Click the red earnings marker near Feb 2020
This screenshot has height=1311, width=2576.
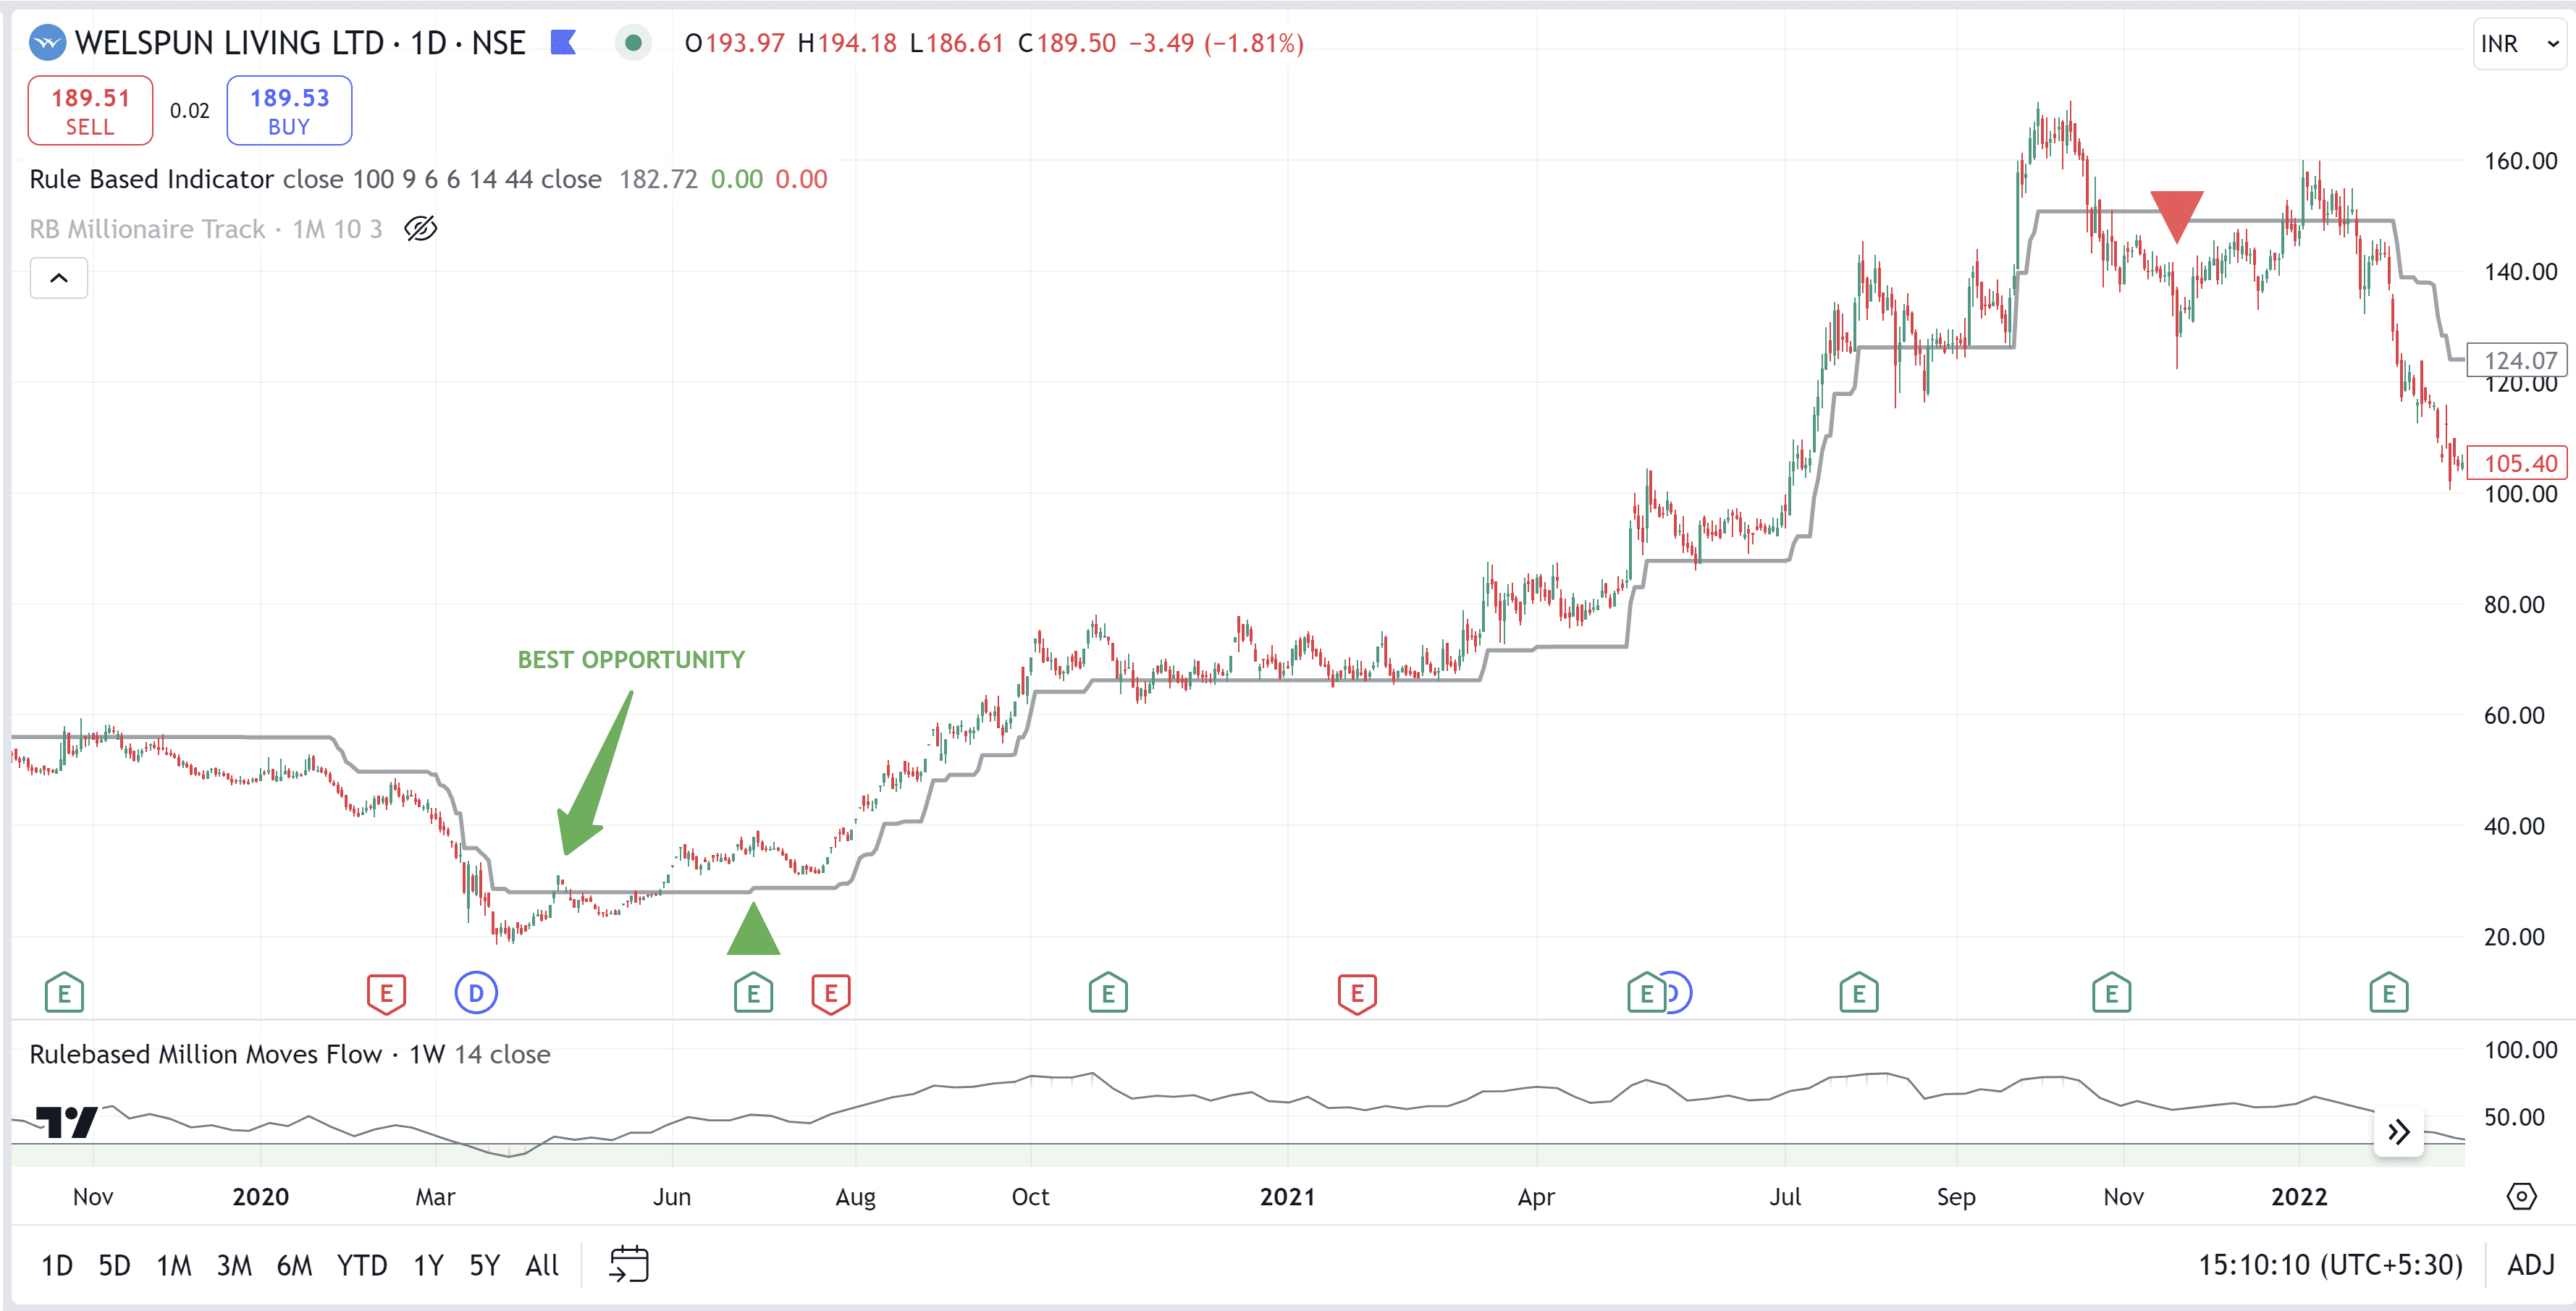click(x=386, y=994)
